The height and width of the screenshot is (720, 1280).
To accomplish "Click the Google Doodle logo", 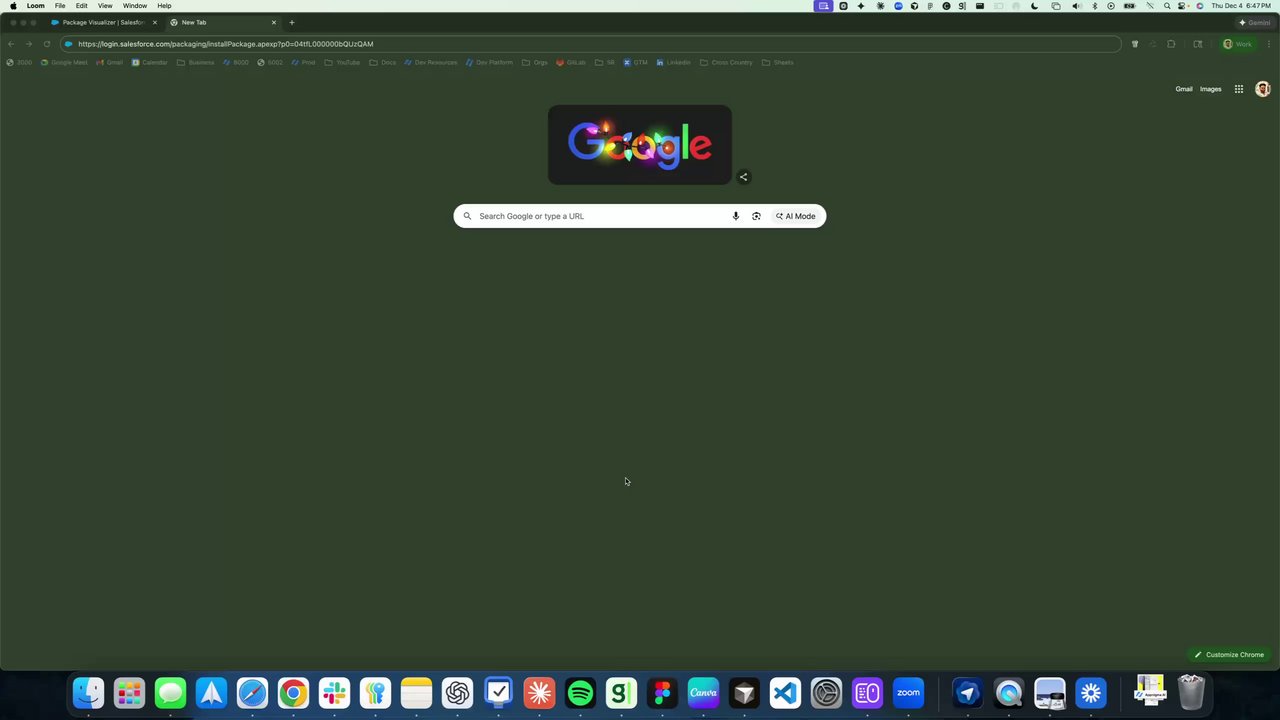I will (x=640, y=145).
